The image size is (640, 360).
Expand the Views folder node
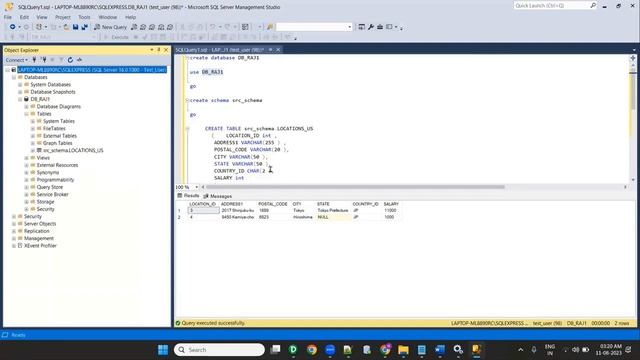tap(27, 158)
